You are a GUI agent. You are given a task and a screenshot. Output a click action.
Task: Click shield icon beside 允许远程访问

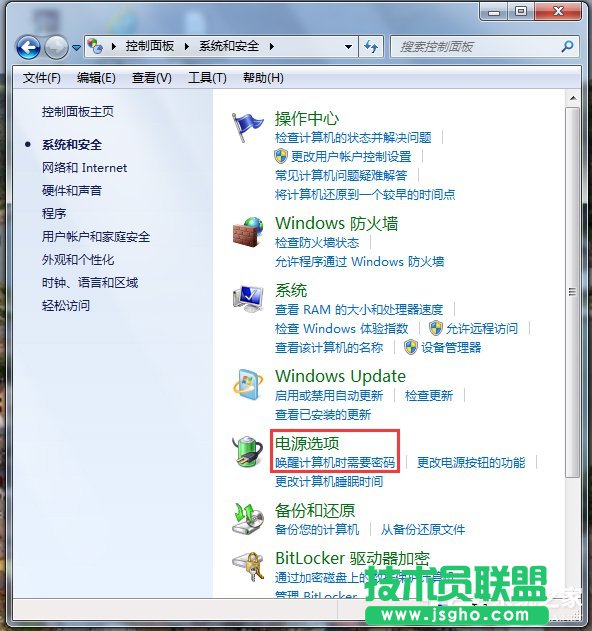pos(435,328)
